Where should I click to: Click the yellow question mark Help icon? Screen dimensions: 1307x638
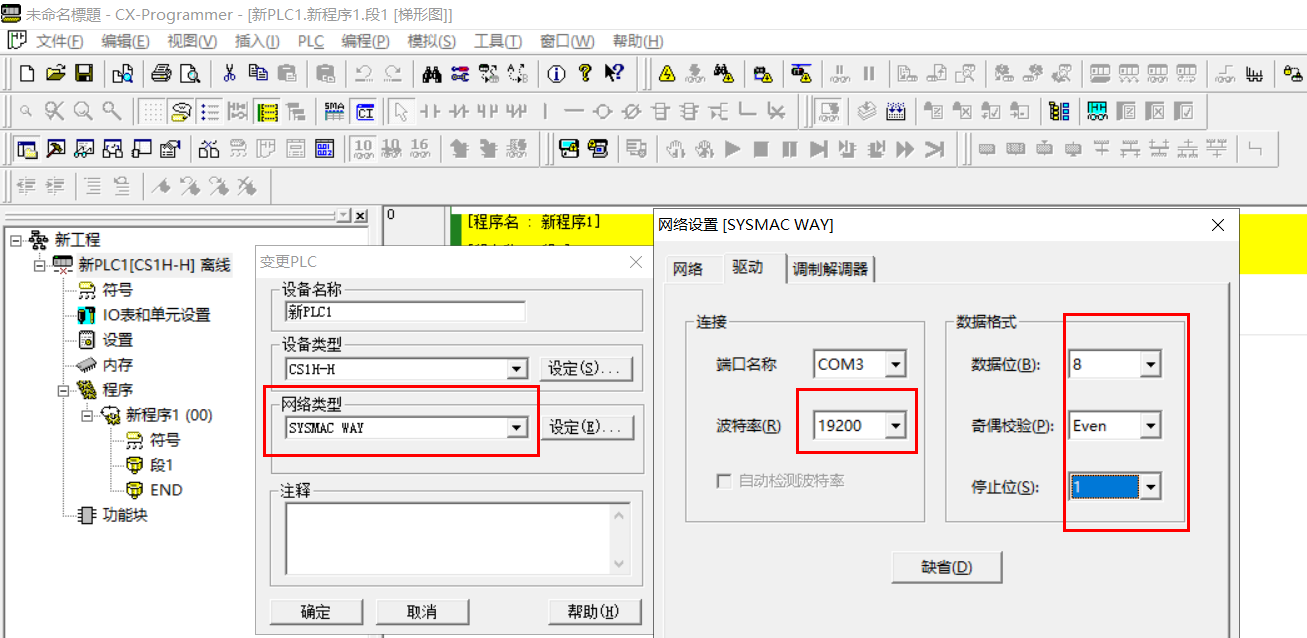[585, 73]
